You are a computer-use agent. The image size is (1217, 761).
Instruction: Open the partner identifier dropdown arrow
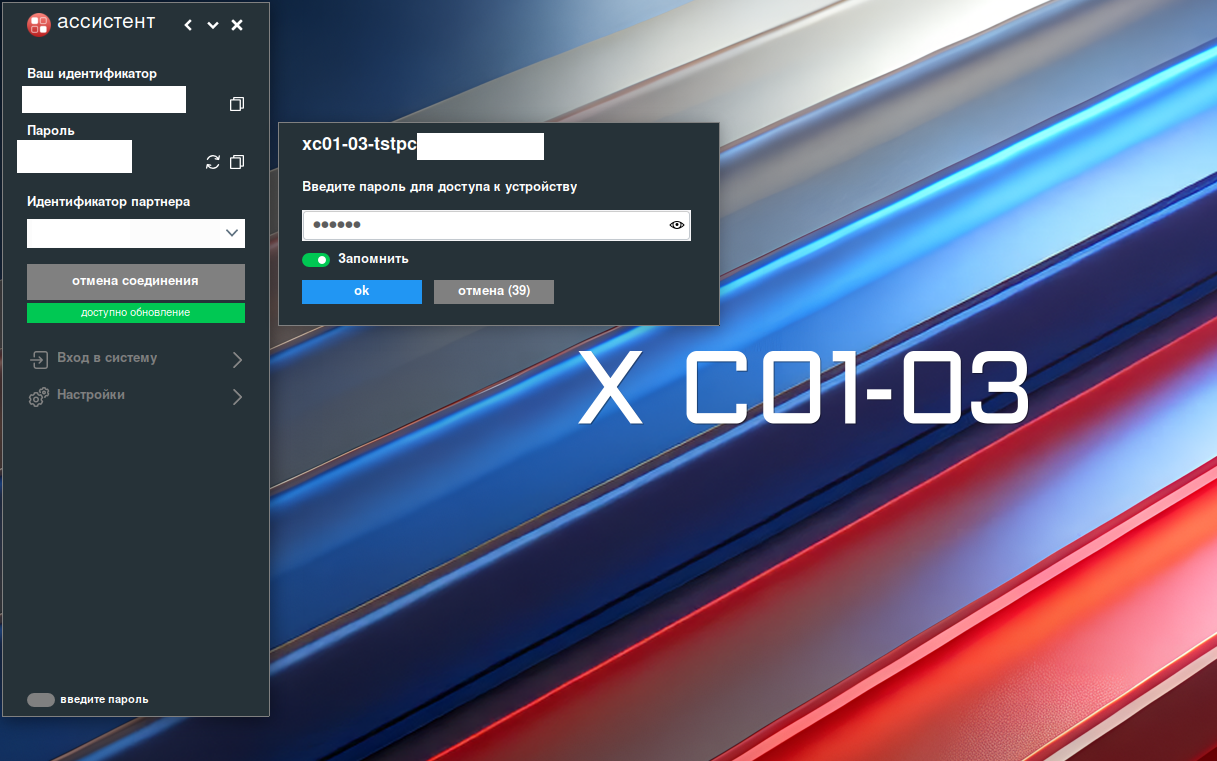pos(232,233)
